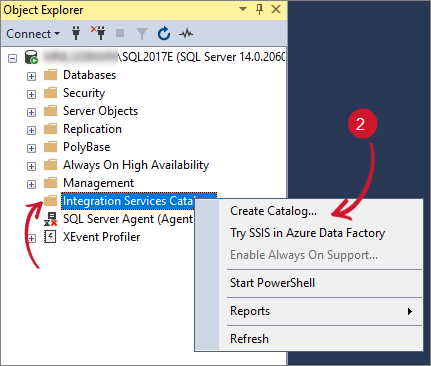Viewport: 431px width, 366px height.
Task: Click the SQL Server Agent icon
Action: tap(51, 219)
